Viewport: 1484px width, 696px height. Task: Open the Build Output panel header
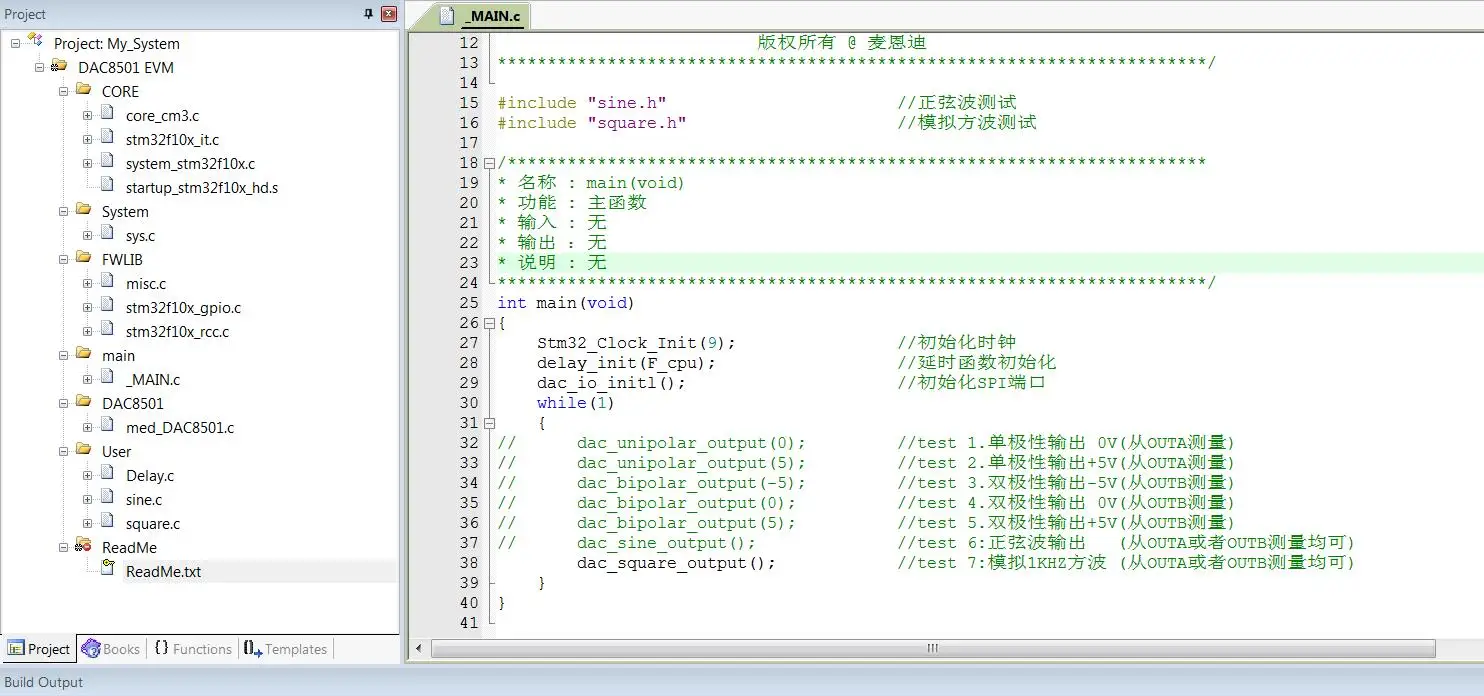click(x=44, y=682)
